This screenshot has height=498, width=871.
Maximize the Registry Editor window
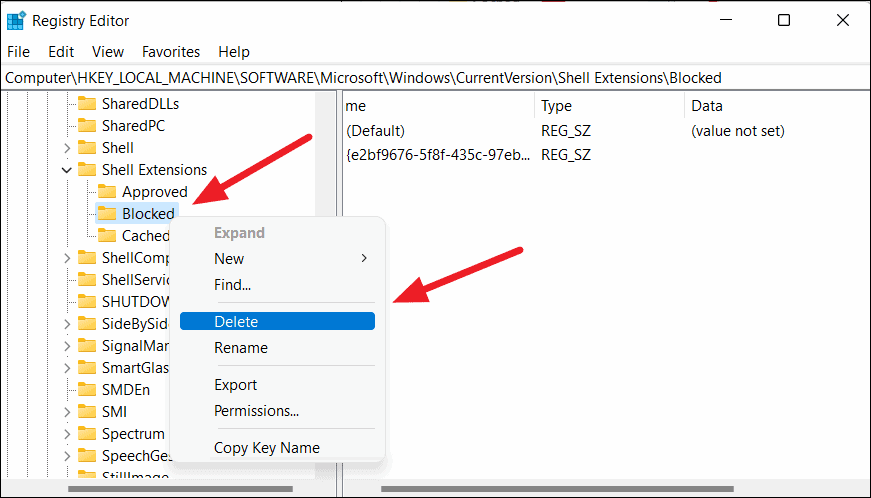(x=784, y=21)
